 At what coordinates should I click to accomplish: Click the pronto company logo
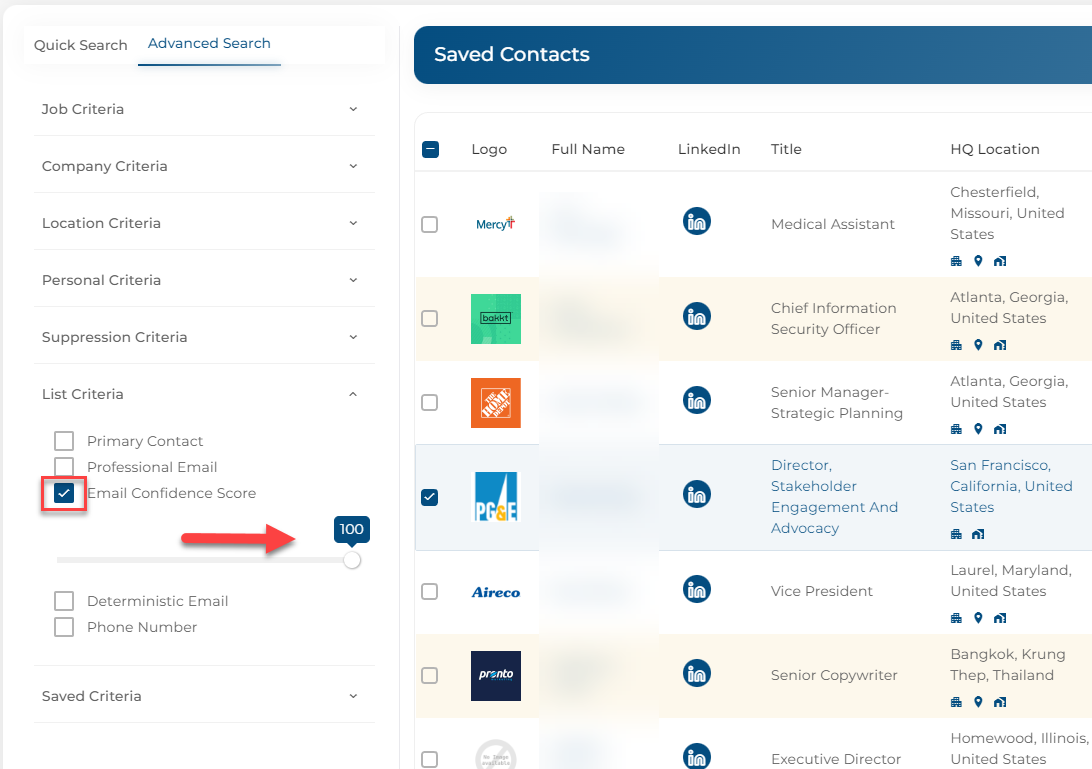pyautogui.click(x=495, y=676)
